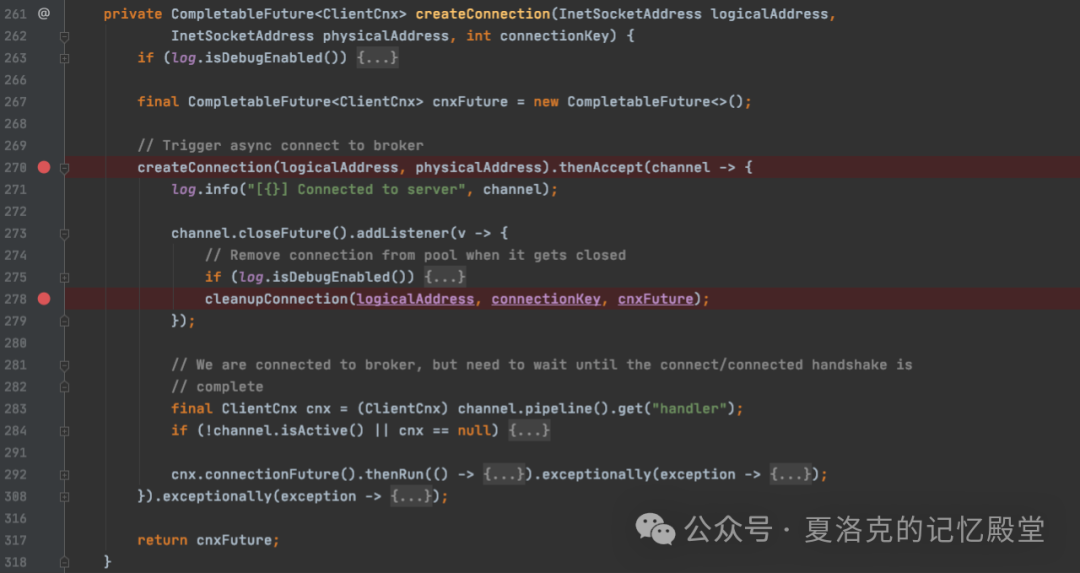Expand the thenRun folded {...} on line 292
Screen dimensions: 1080x573
[x=504, y=475]
